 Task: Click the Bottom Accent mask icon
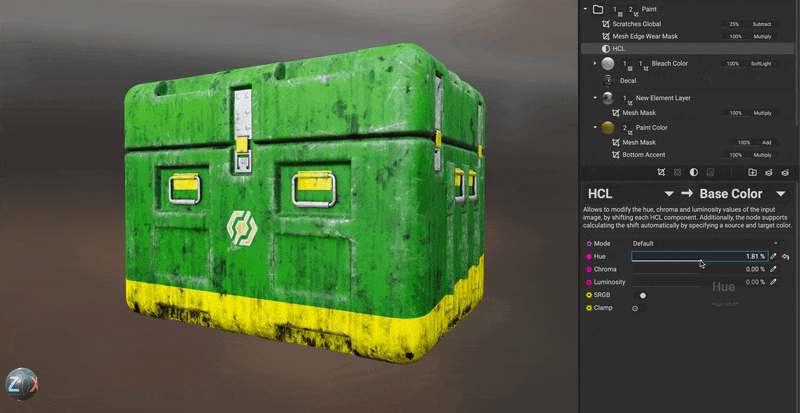(x=616, y=155)
